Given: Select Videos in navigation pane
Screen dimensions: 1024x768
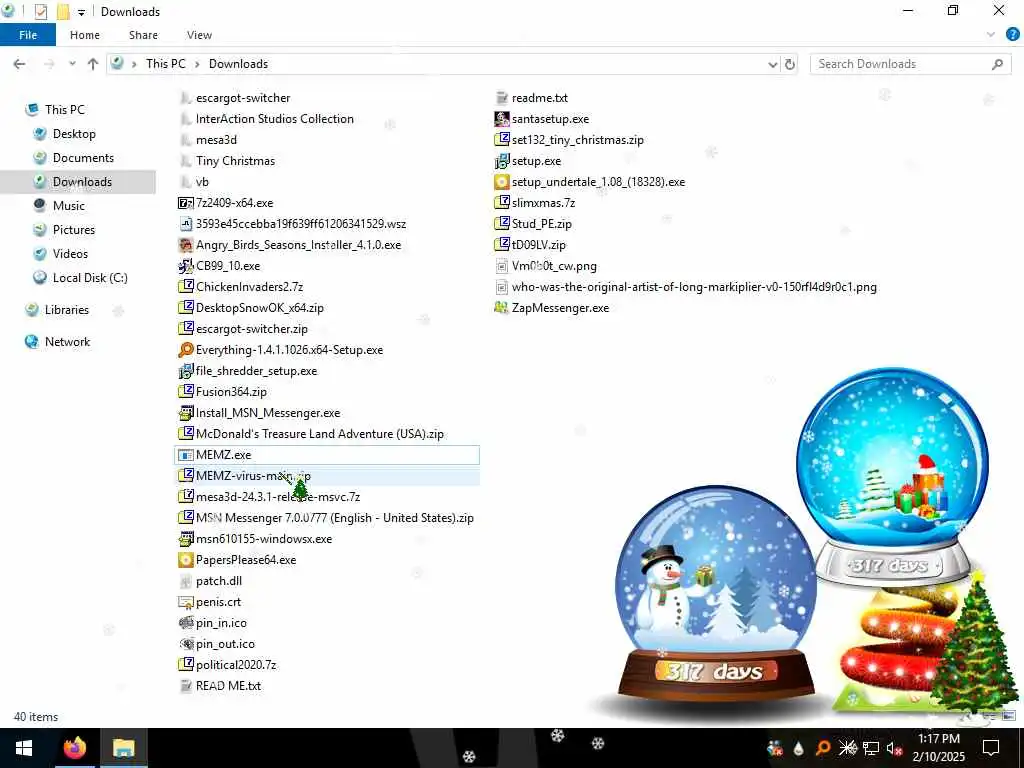Looking at the screenshot, I should [x=70, y=254].
